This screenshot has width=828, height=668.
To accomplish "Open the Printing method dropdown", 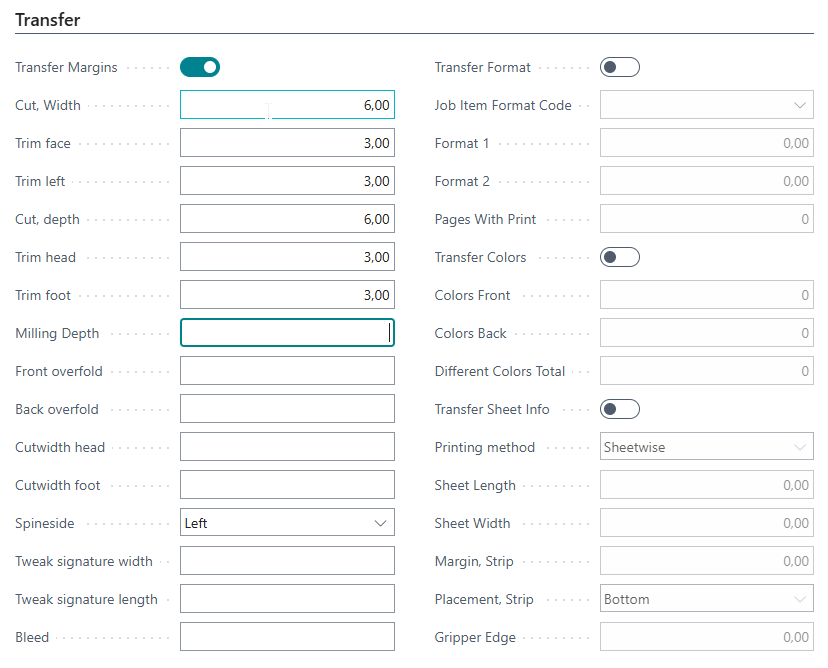I will pyautogui.click(x=706, y=447).
